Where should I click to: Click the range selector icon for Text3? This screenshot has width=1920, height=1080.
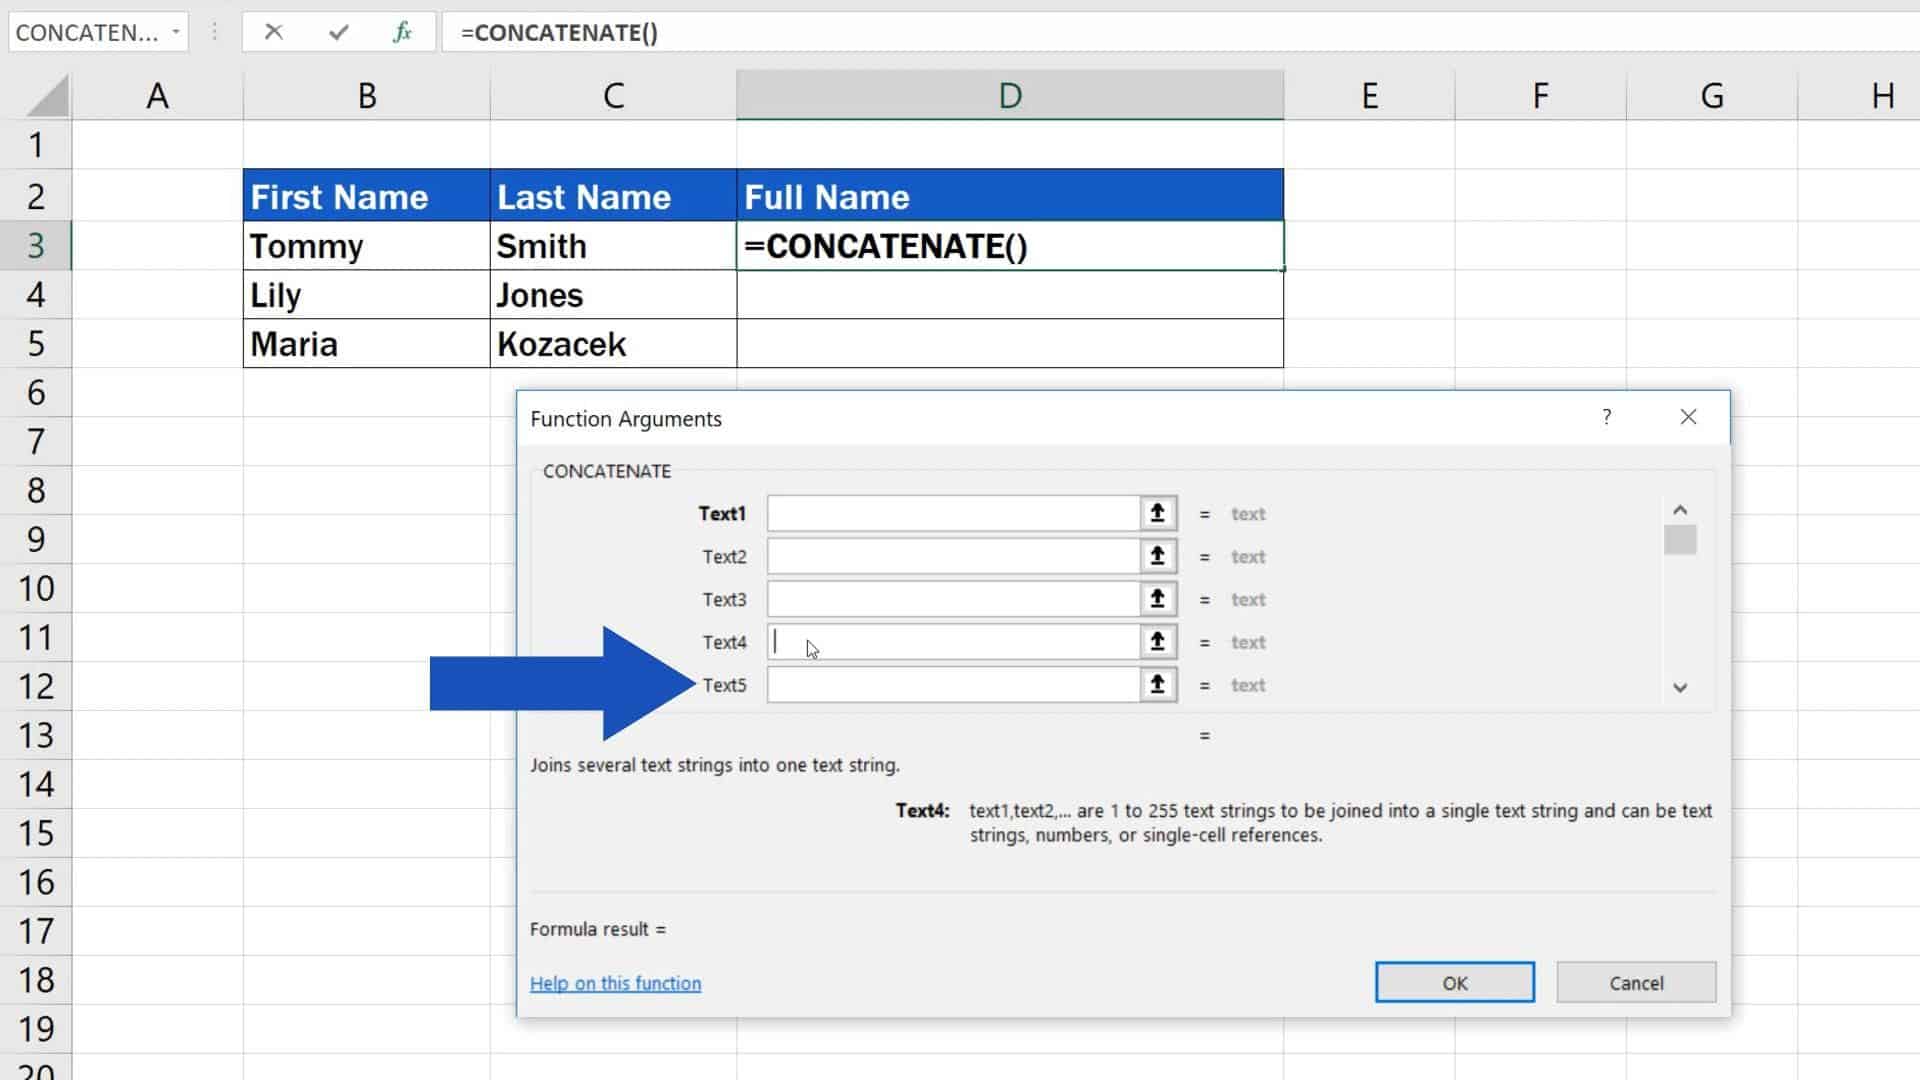tap(1157, 598)
